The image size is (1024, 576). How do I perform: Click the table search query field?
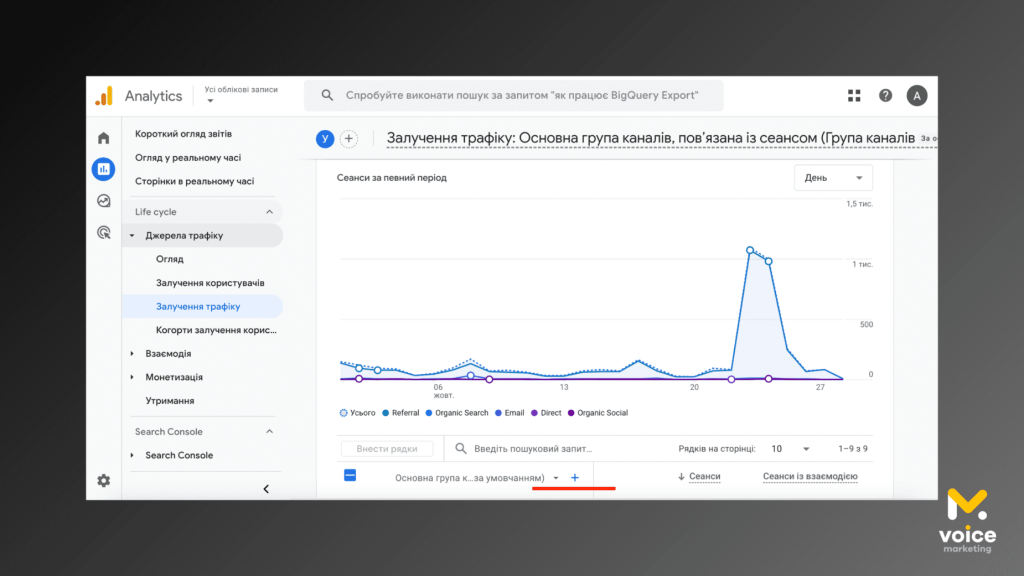tap(533, 449)
